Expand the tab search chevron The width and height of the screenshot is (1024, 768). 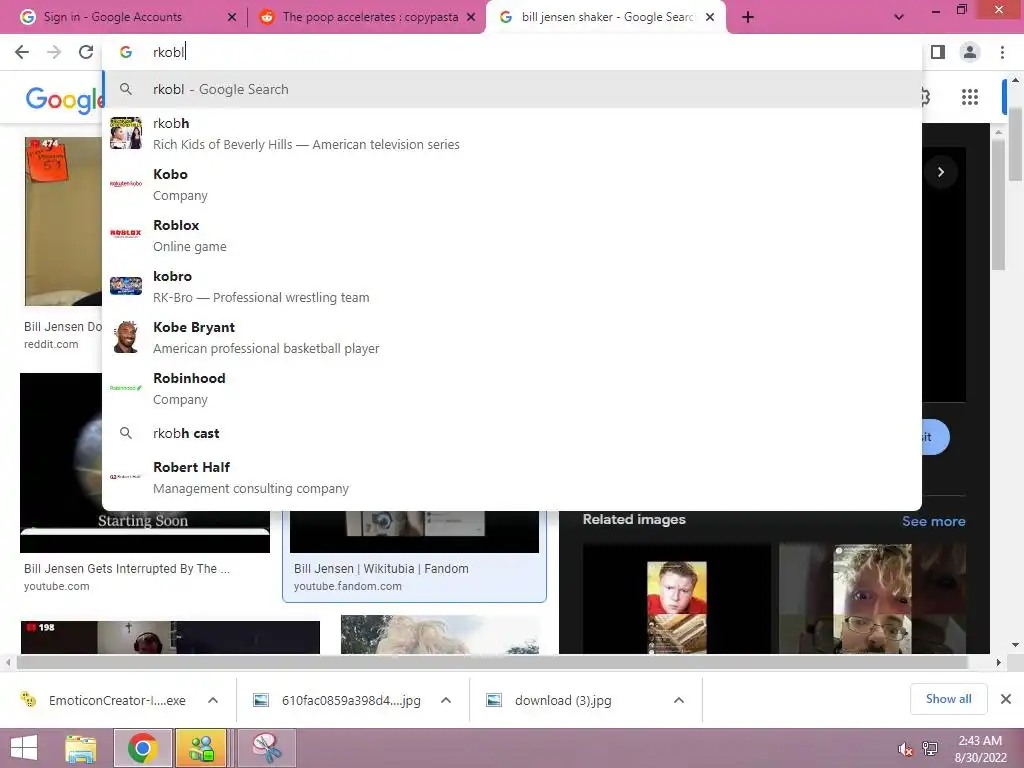pyautogui.click(x=899, y=17)
